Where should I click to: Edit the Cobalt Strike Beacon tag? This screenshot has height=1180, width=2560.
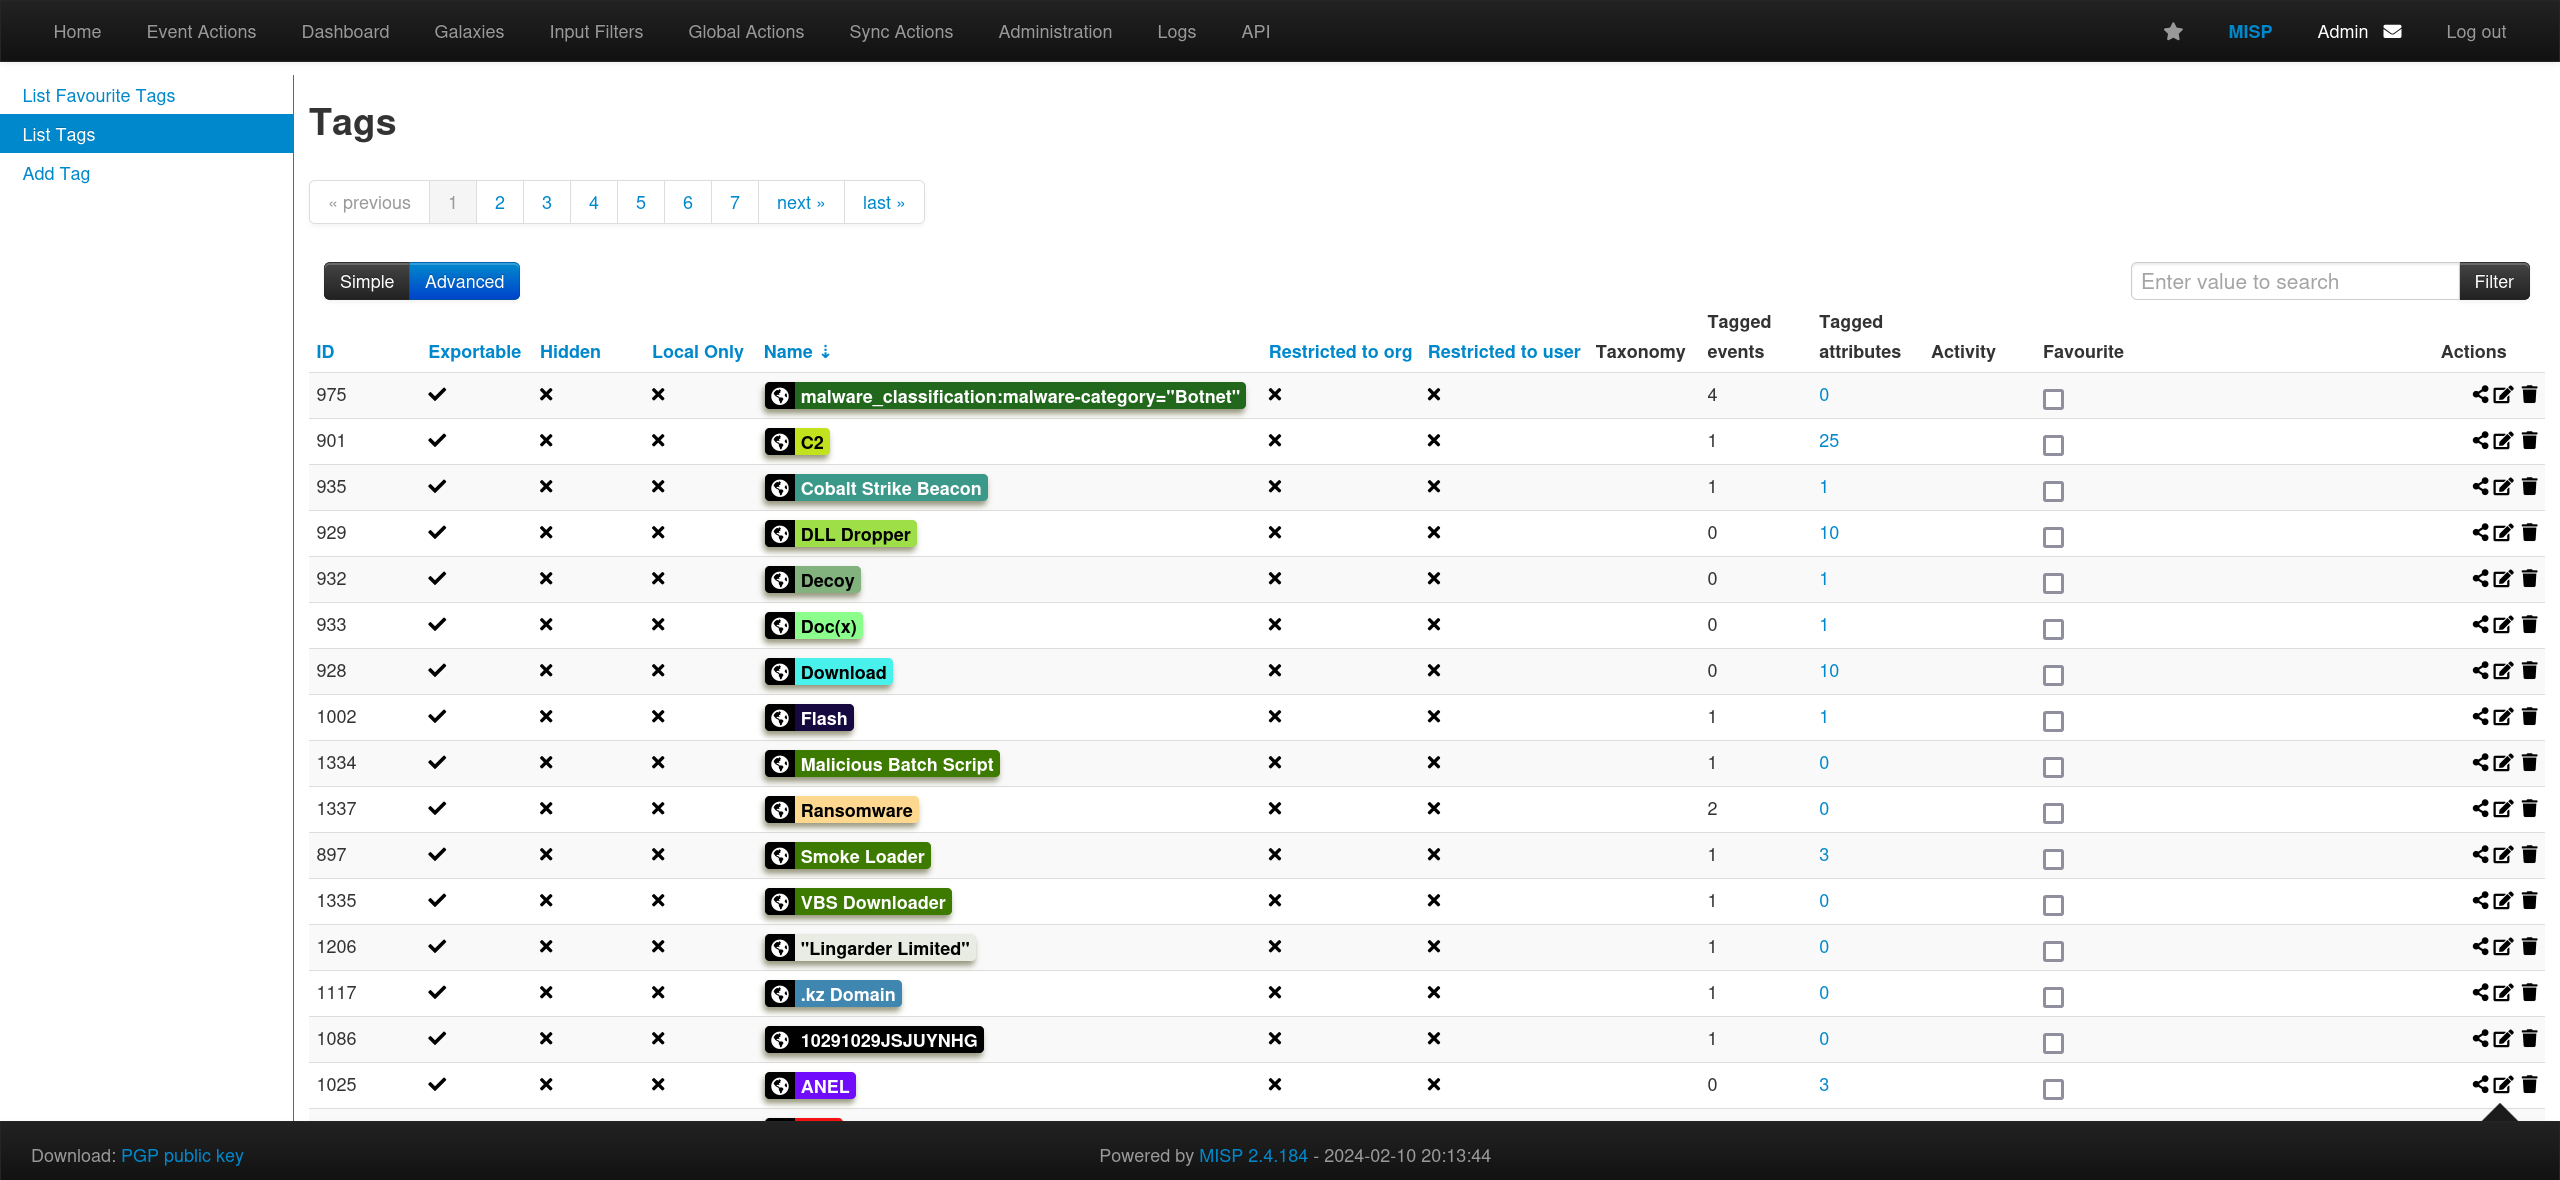pyautogui.click(x=2504, y=487)
